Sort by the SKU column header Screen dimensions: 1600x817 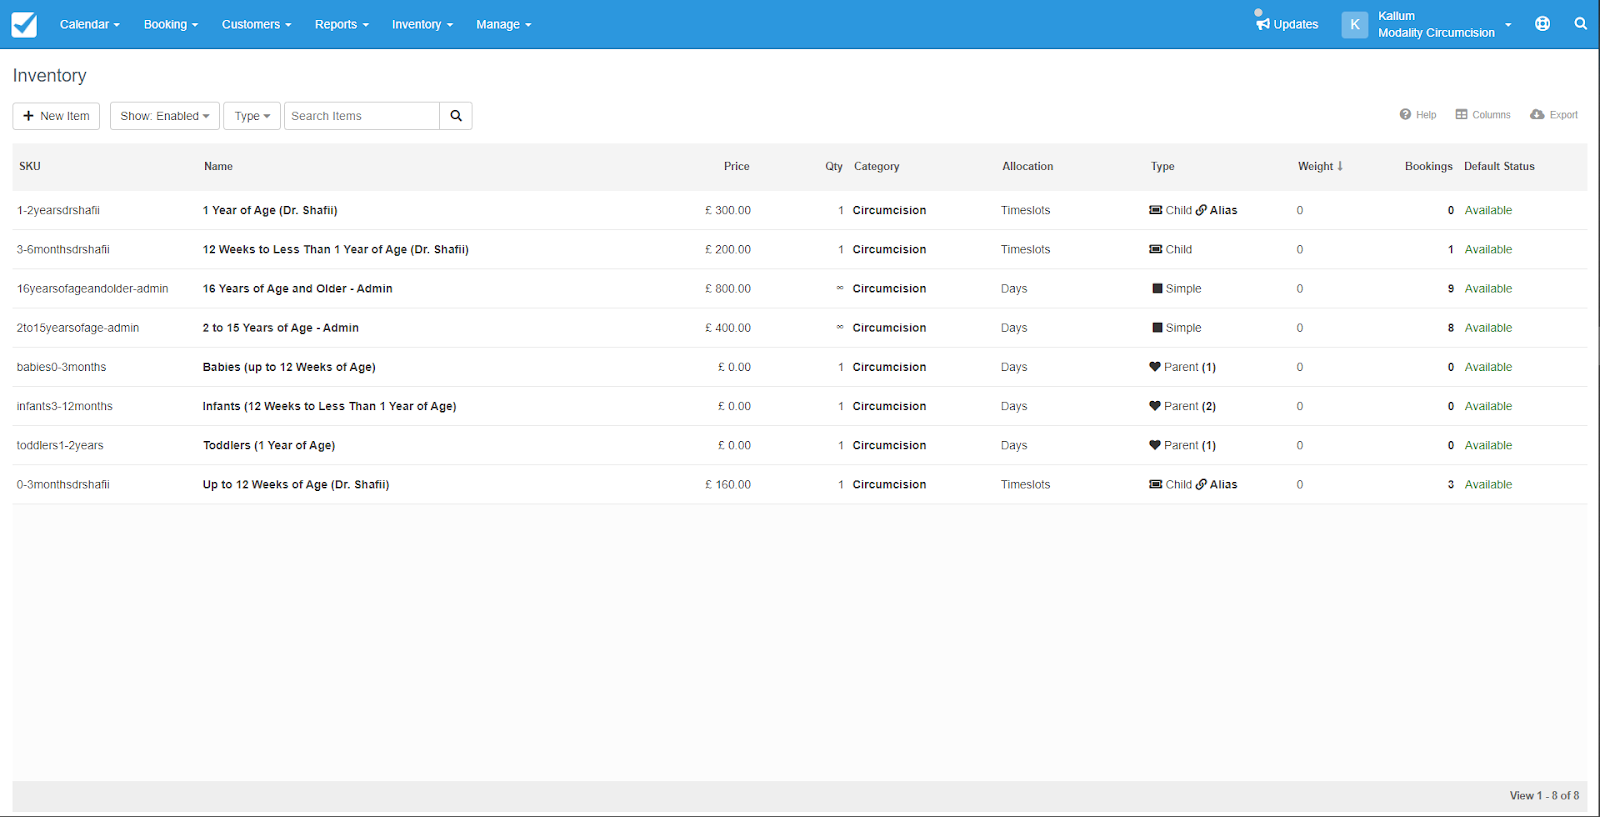click(30, 166)
